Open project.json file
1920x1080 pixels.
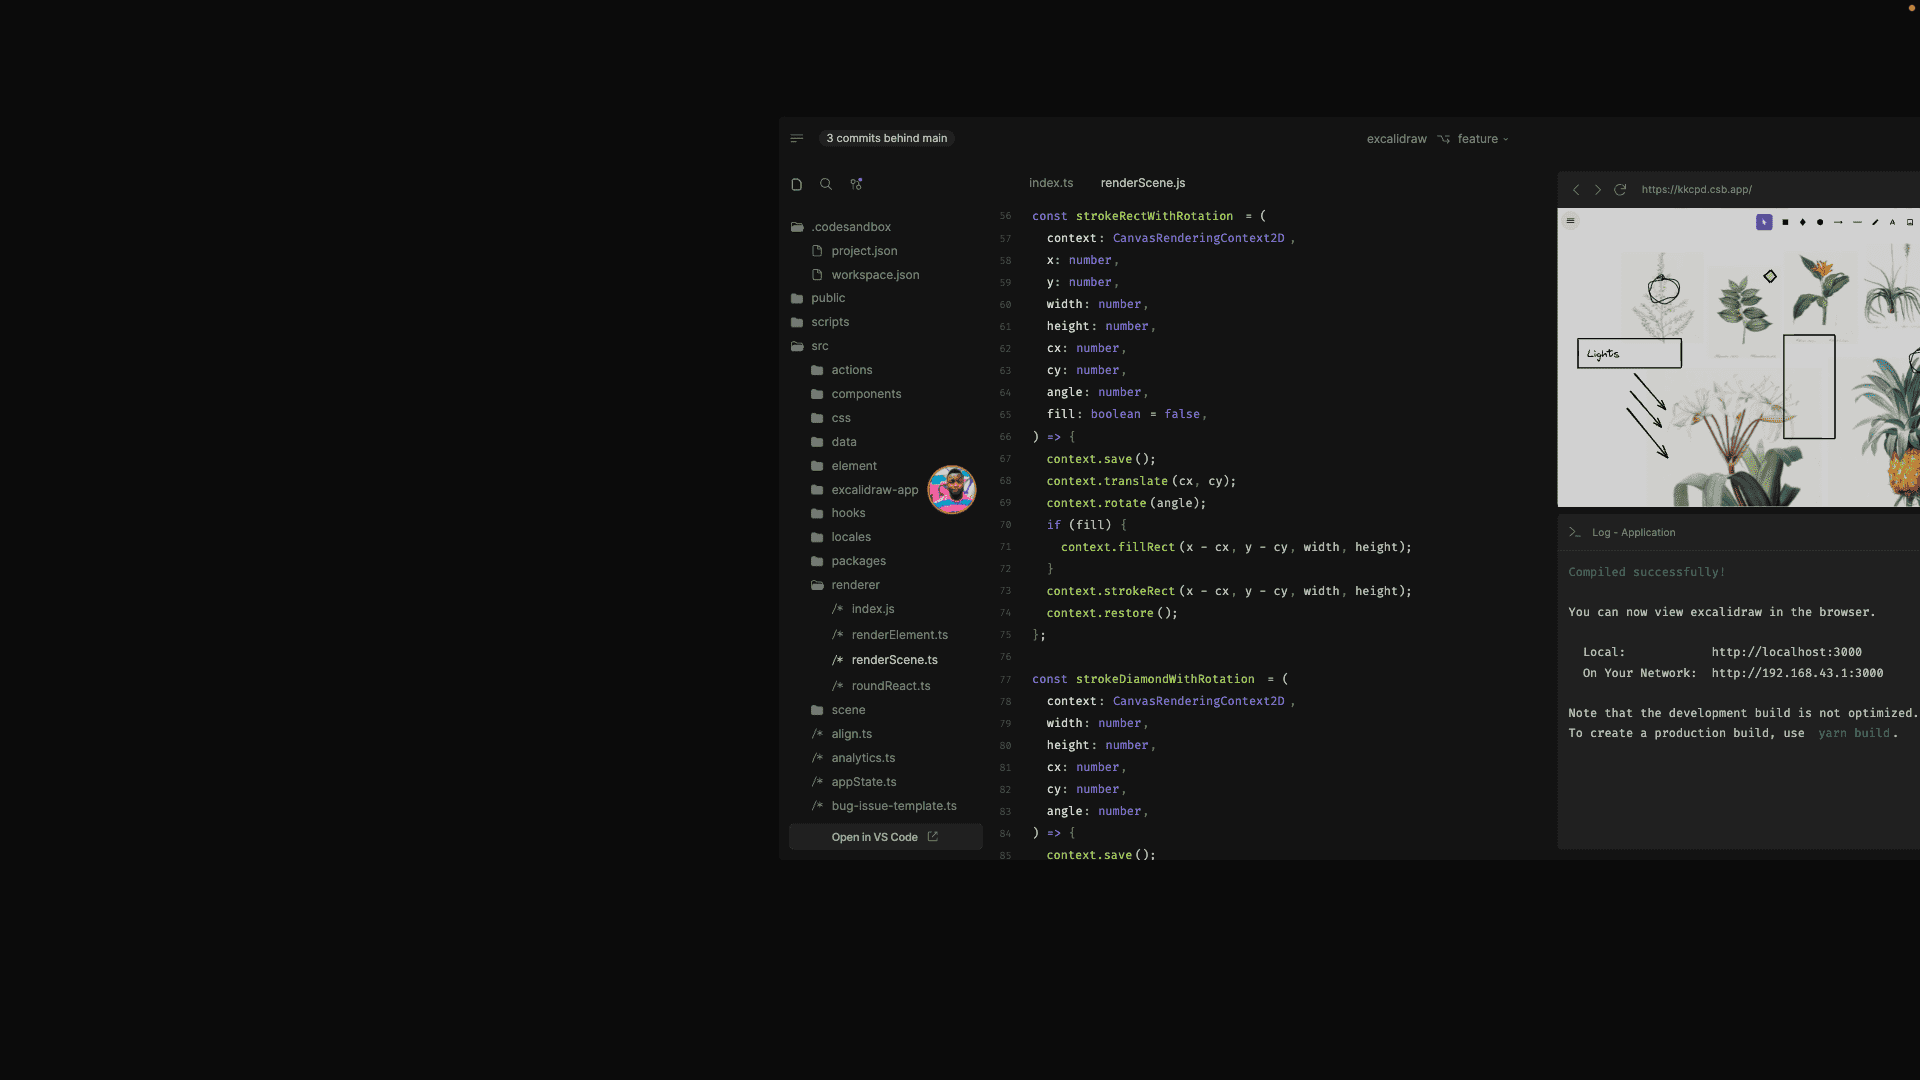click(x=854, y=251)
